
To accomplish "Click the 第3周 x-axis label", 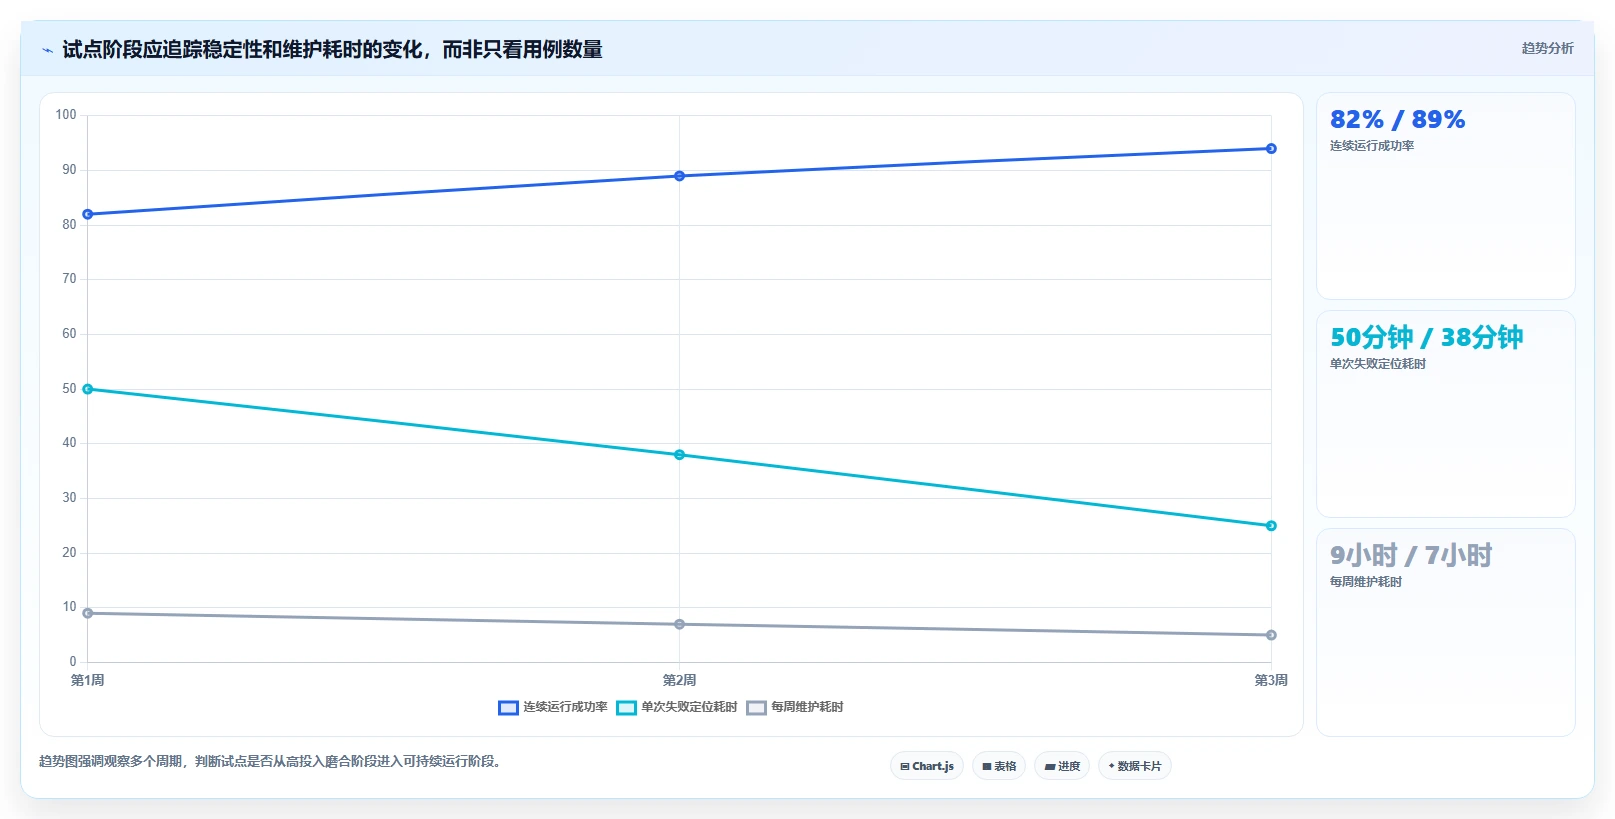I will (1271, 680).
